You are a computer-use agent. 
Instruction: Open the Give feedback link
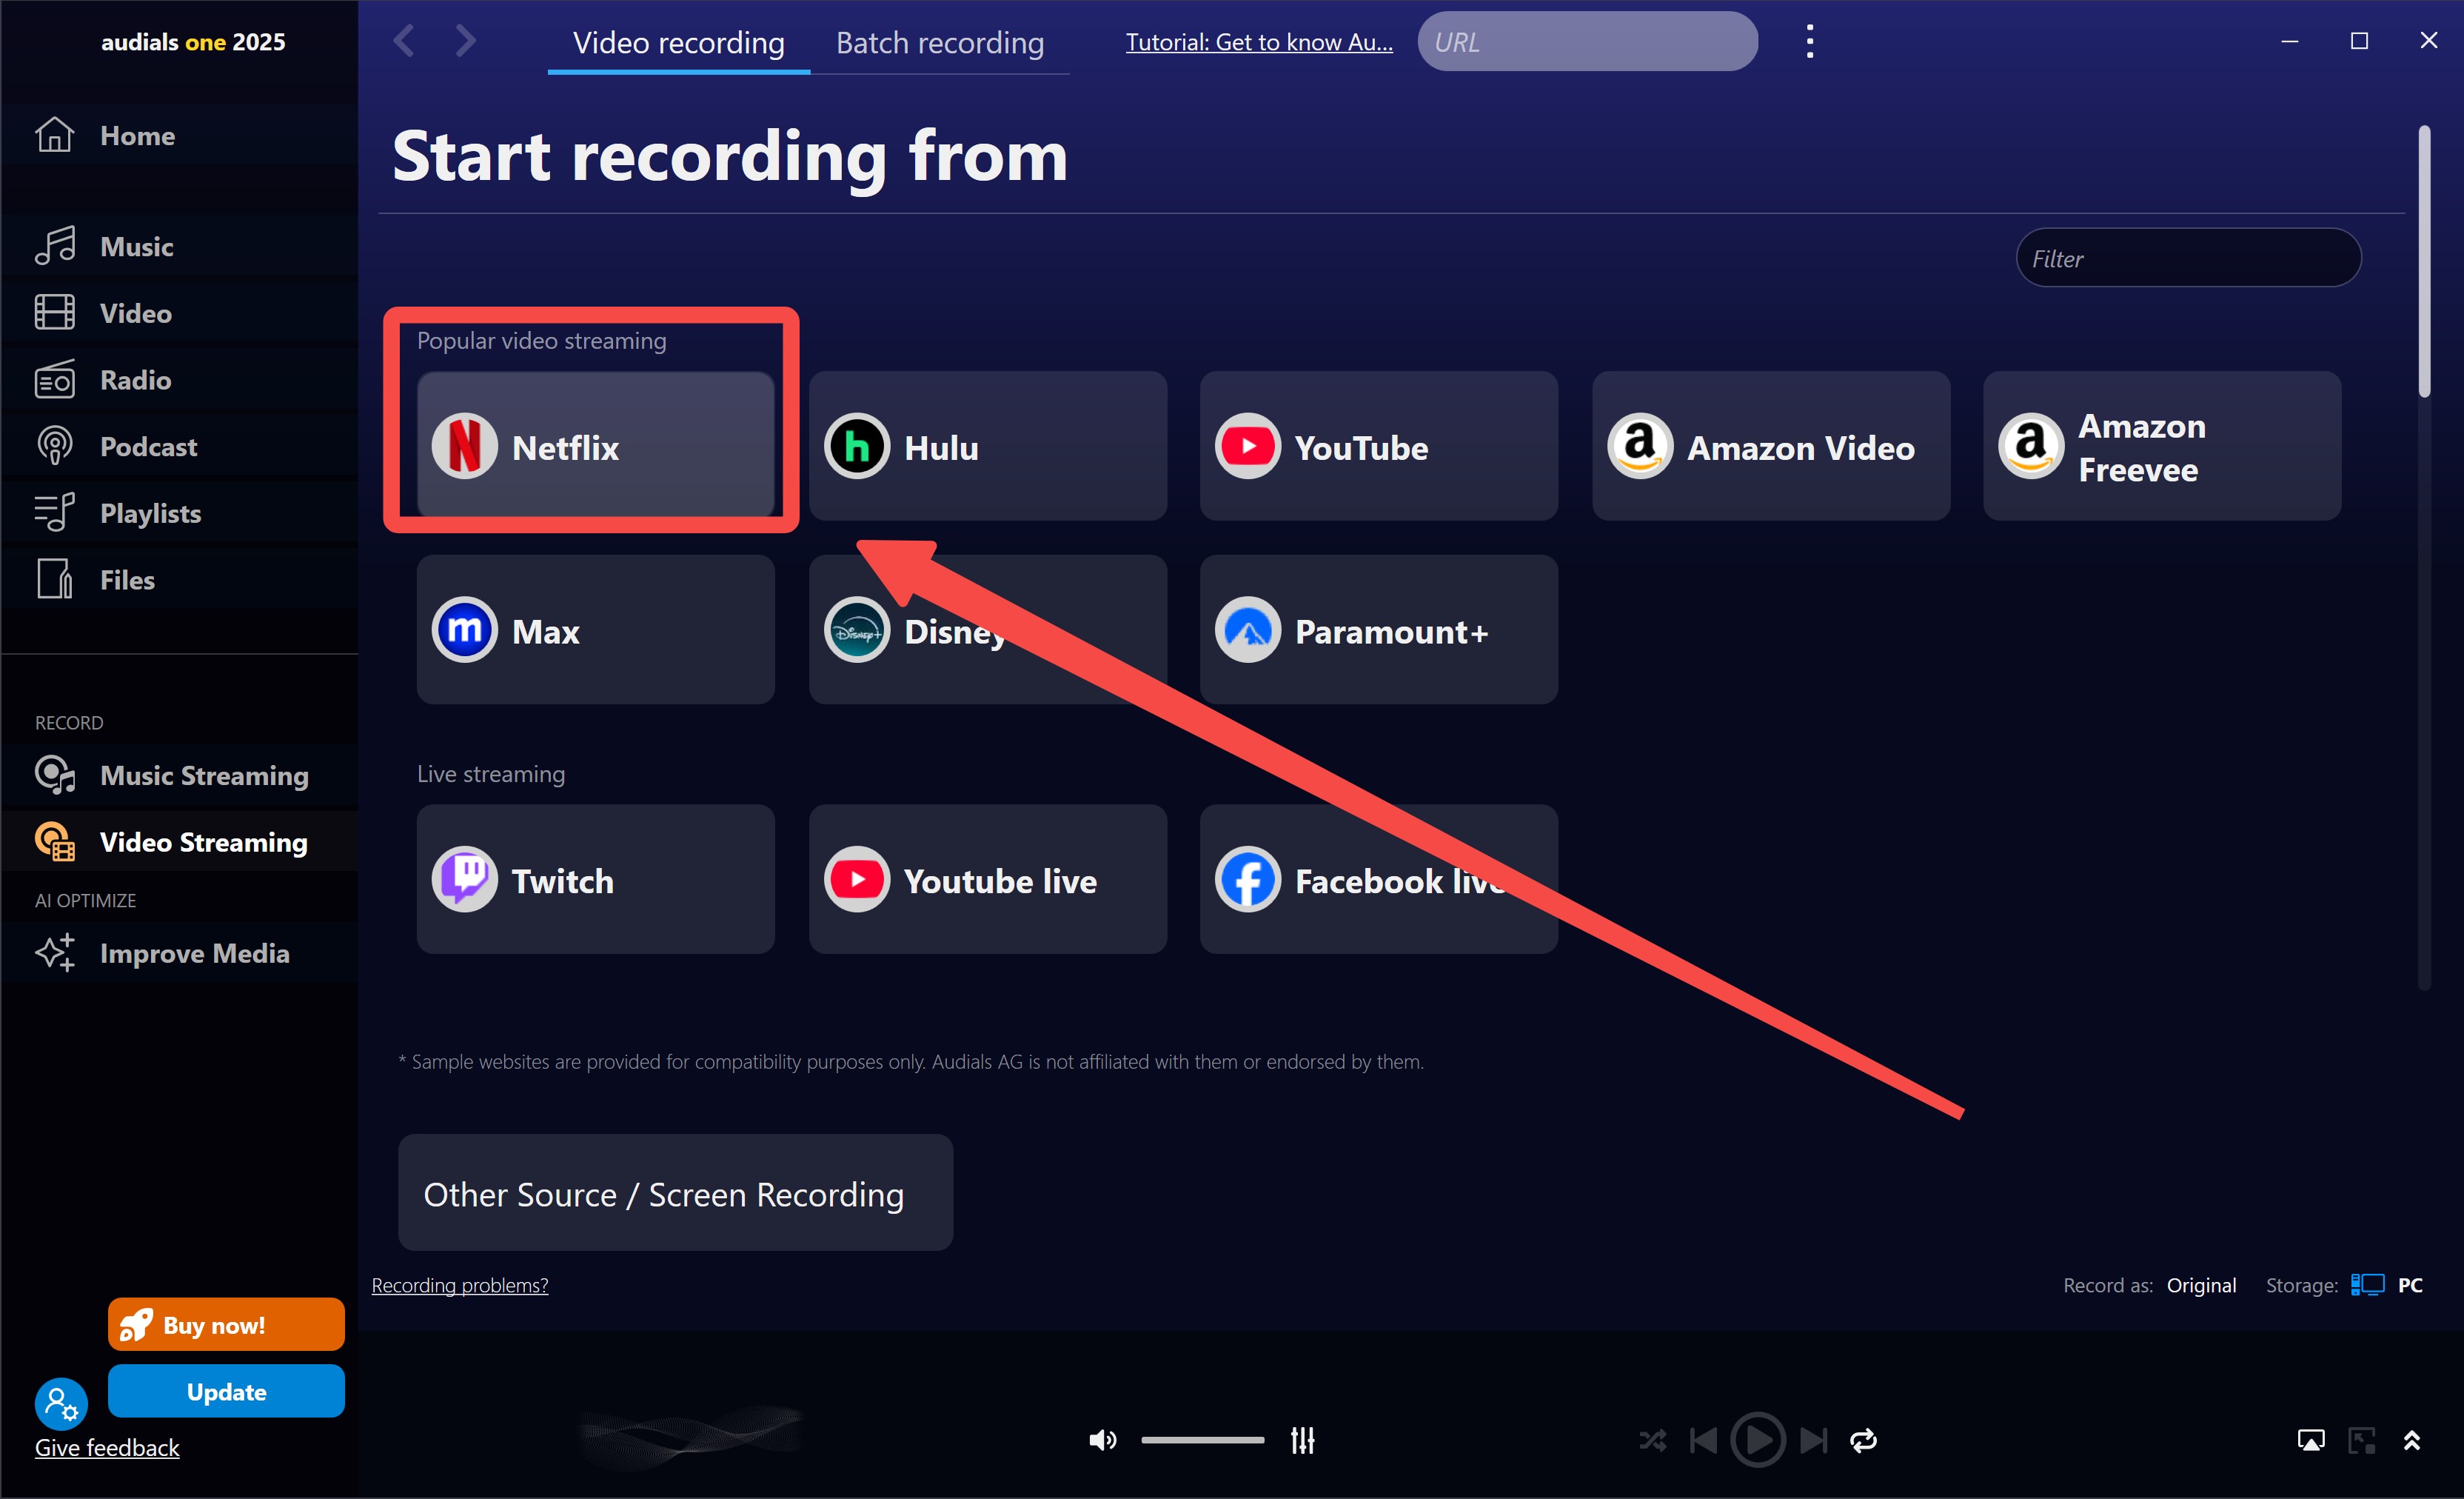pos(107,1447)
